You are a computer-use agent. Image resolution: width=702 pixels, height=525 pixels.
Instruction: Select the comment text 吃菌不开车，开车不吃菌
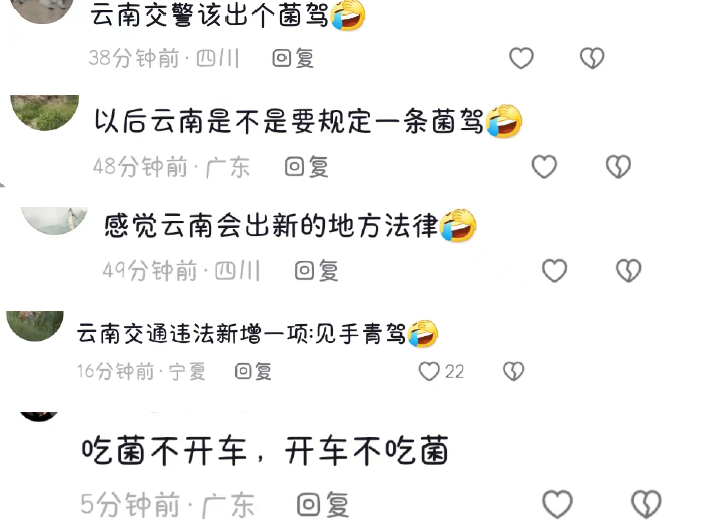pyautogui.click(x=265, y=450)
